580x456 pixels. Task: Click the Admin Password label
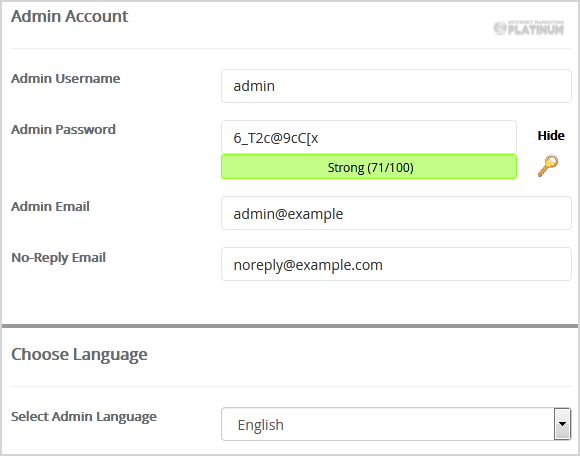[63, 129]
